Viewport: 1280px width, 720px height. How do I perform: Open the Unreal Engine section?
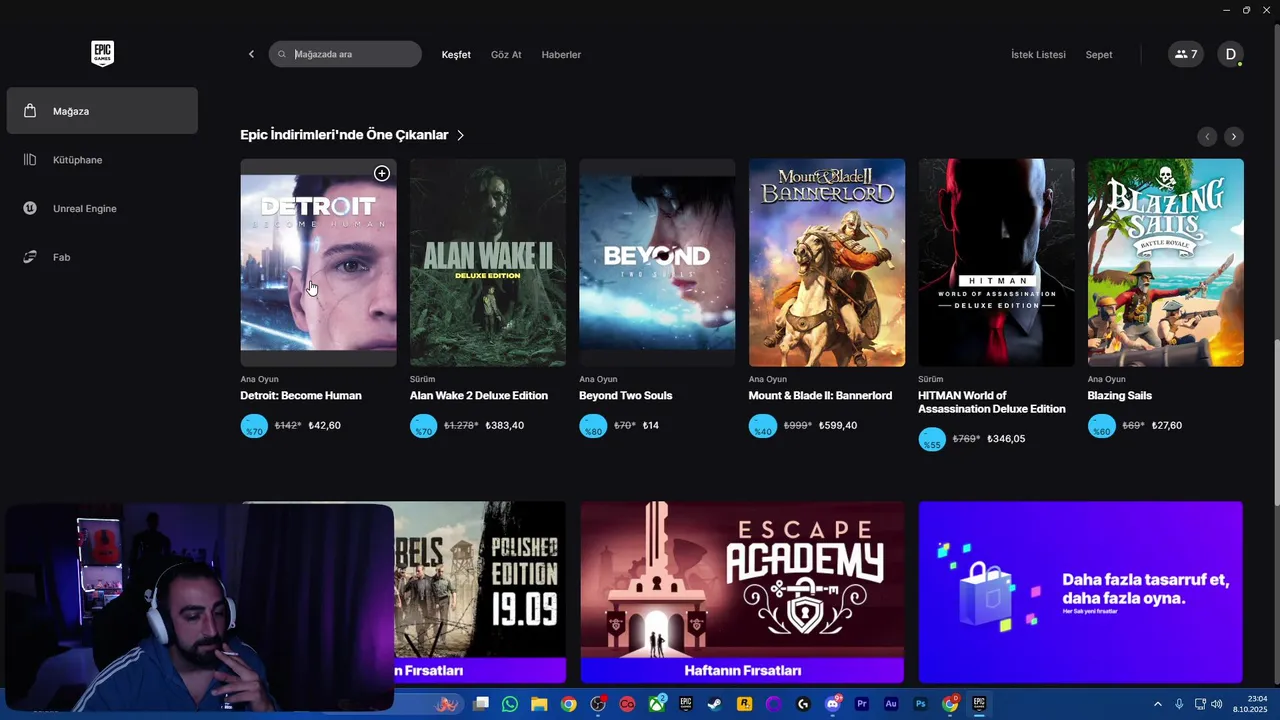tap(102, 208)
